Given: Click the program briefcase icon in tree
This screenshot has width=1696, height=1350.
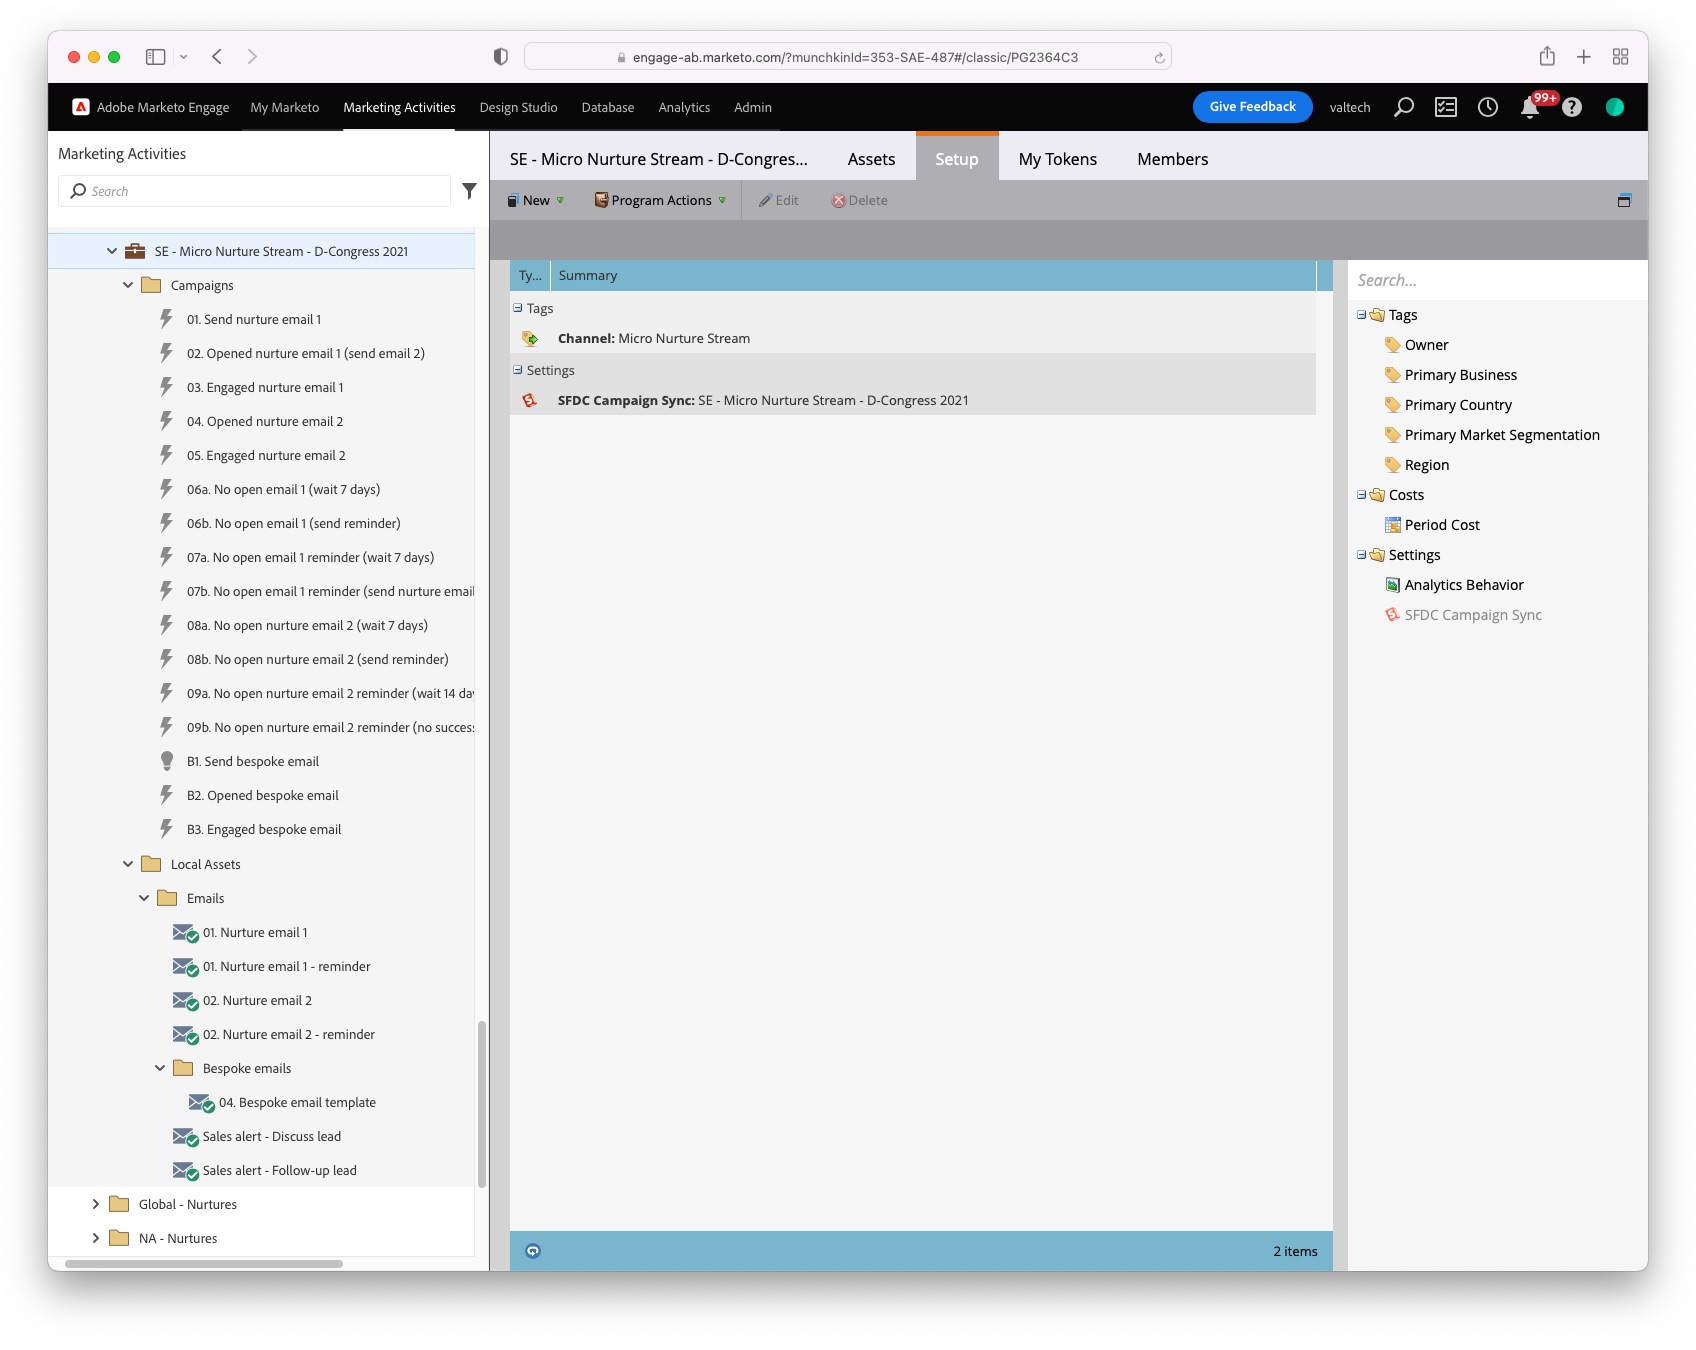Looking at the screenshot, I should point(135,251).
